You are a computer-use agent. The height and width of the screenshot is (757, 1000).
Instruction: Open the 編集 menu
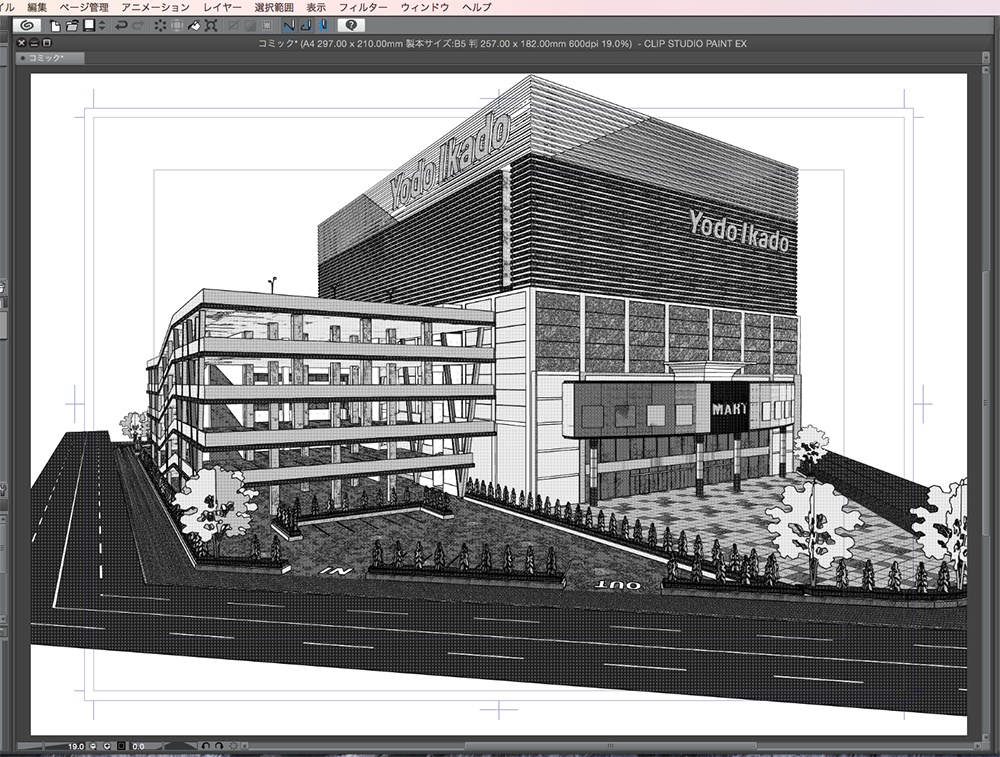pyautogui.click(x=37, y=7)
